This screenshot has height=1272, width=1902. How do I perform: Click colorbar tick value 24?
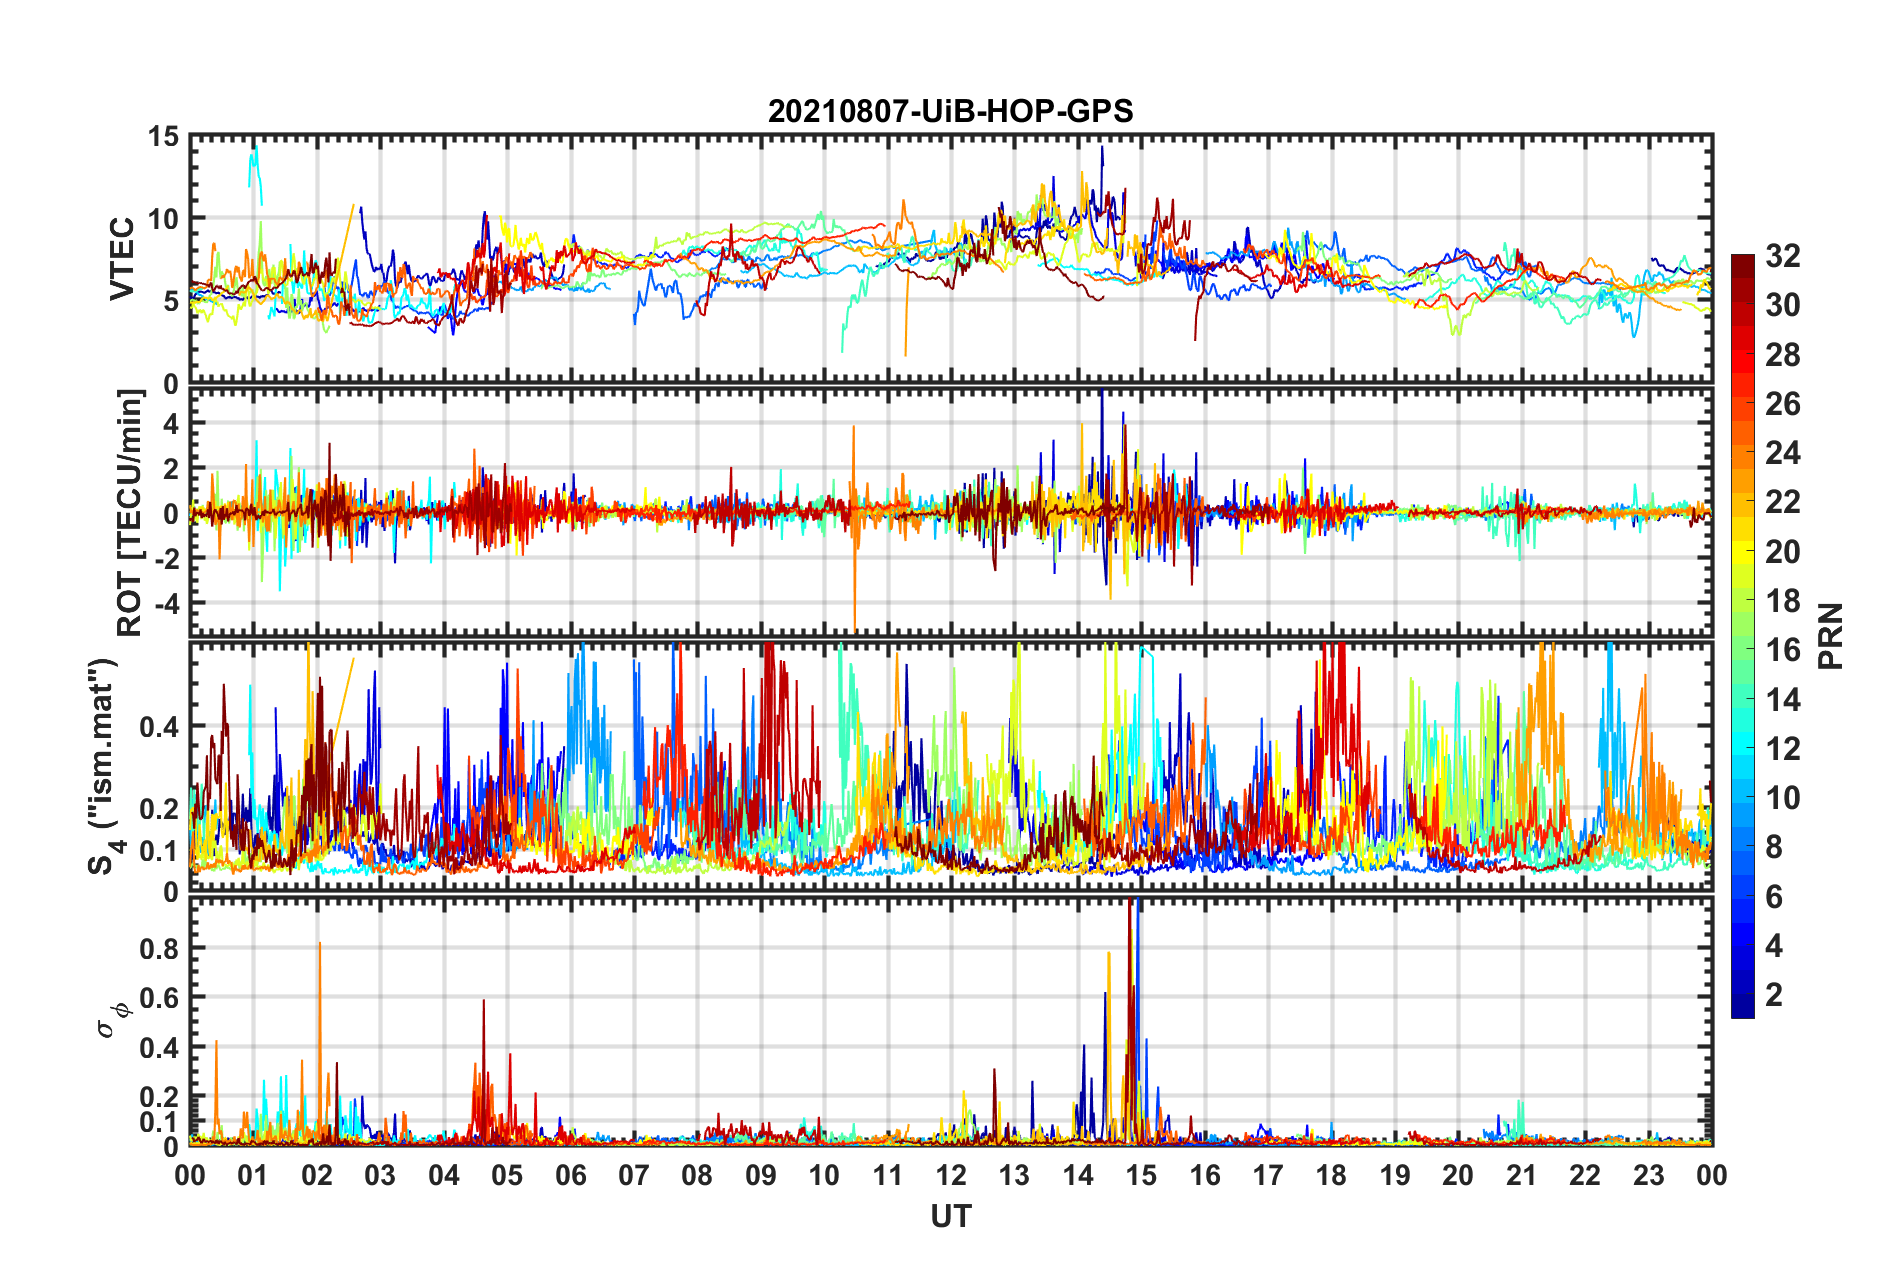pos(1782,453)
